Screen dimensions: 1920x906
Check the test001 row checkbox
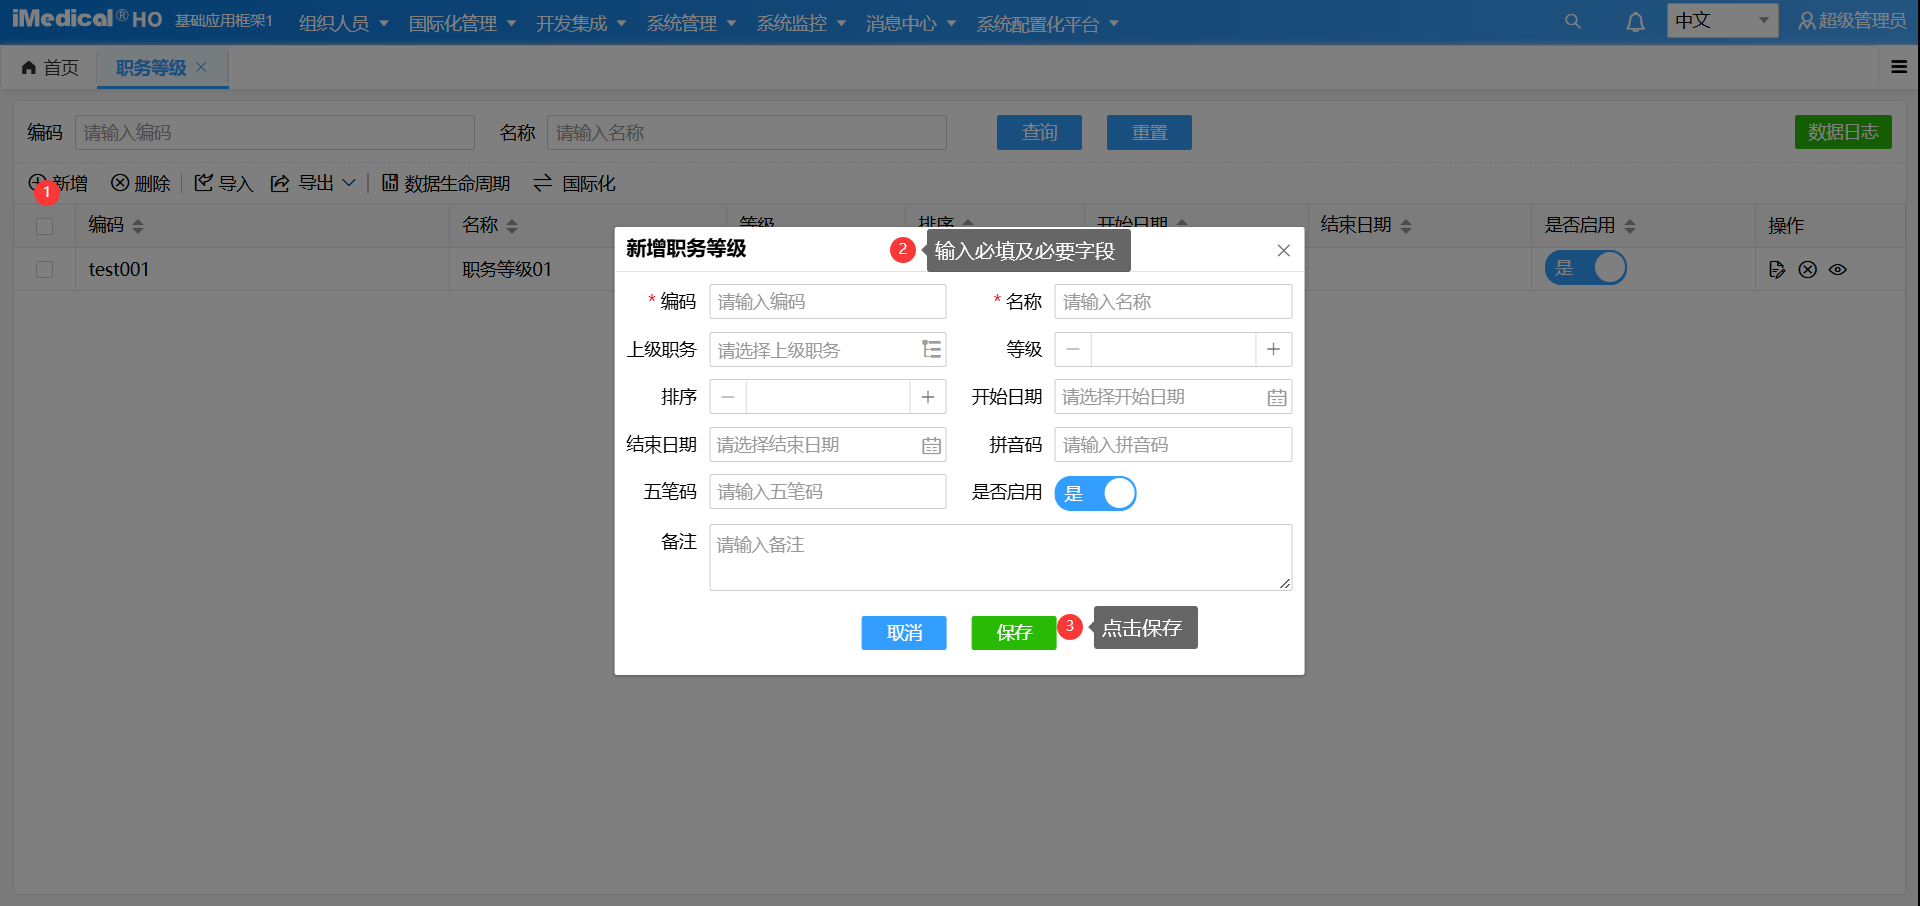point(44,269)
